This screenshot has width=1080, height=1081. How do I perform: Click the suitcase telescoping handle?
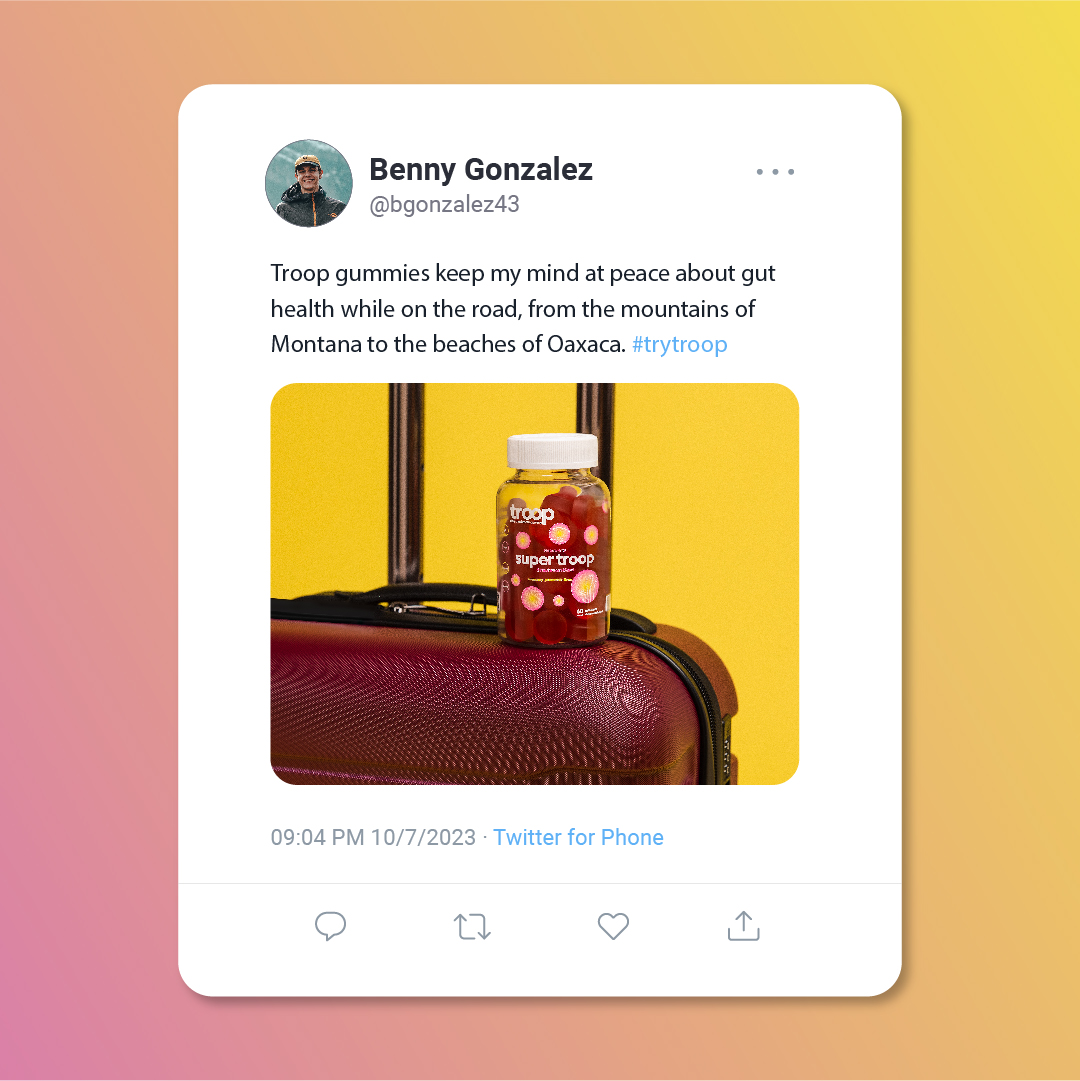406,483
